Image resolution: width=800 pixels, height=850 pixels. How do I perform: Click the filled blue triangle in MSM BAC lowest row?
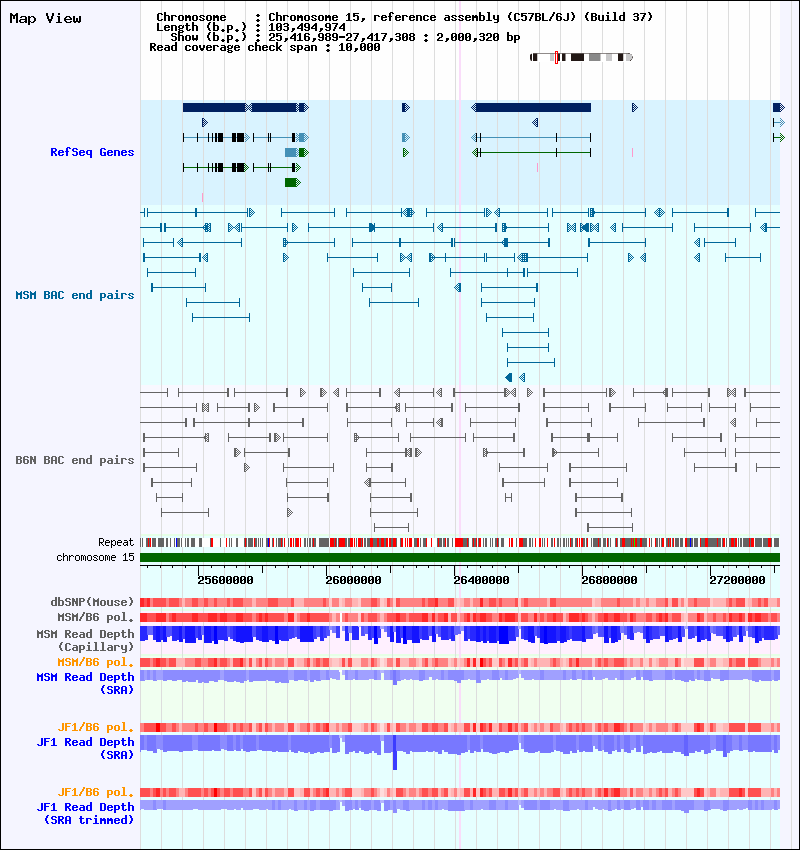tap(508, 377)
